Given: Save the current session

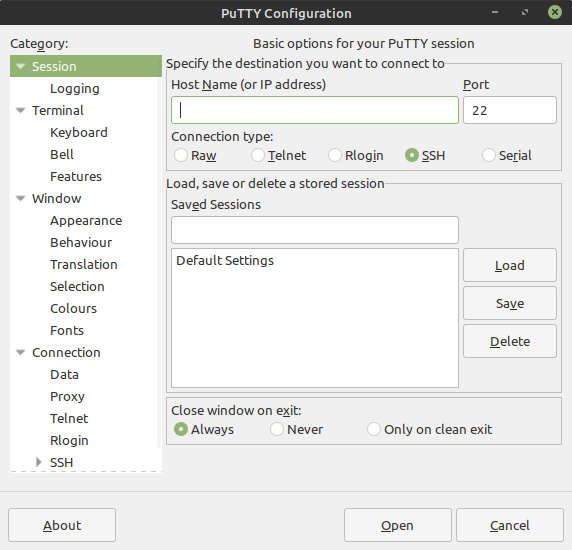Looking at the screenshot, I should tap(510, 303).
